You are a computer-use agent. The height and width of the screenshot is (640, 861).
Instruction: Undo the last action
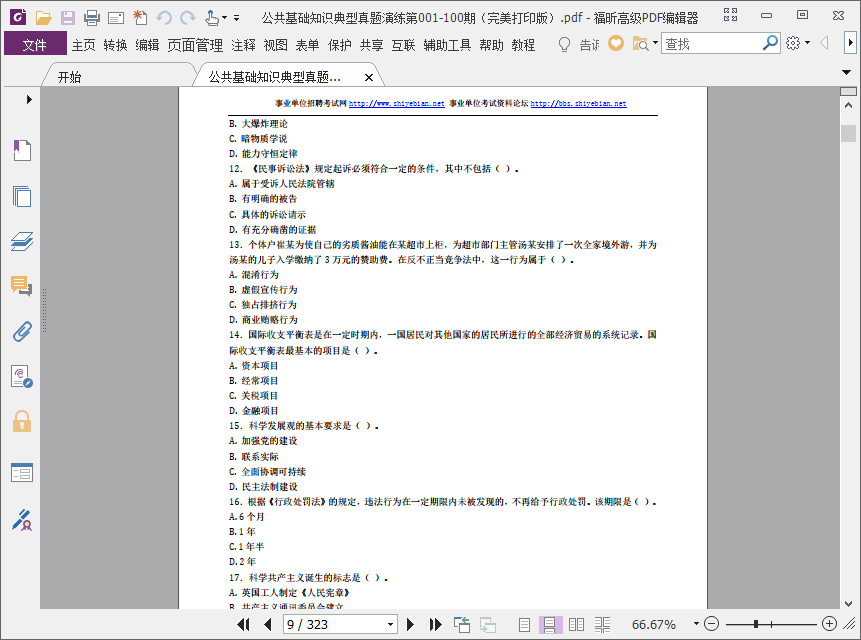coord(164,18)
